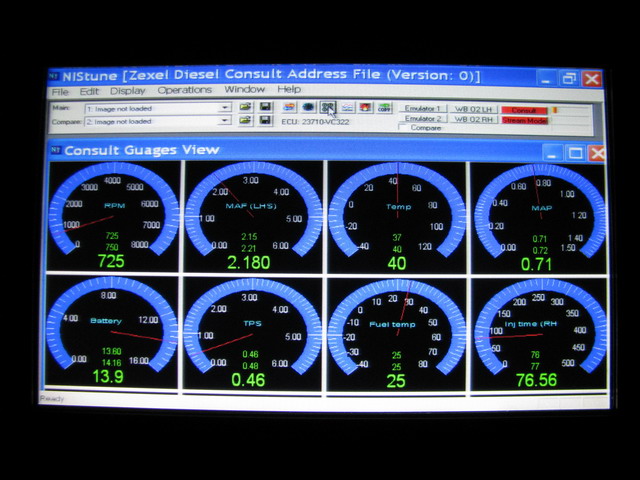Open file icon in the Main row
The image size is (640, 480).
pyautogui.click(x=245, y=107)
